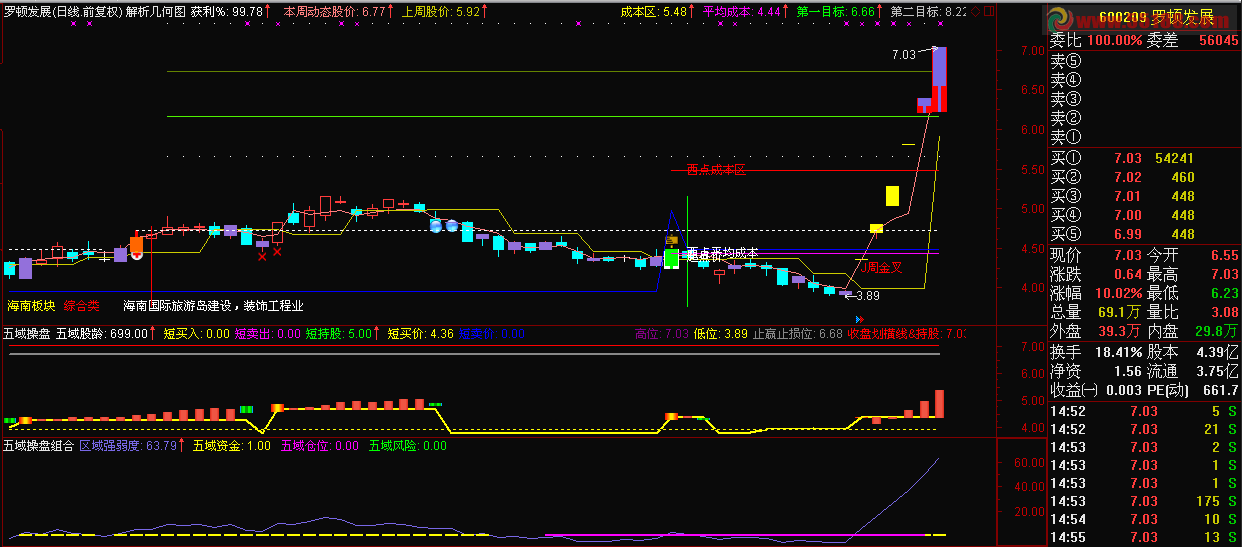1242x547 pixels.
Task: Click the 换手 18.41% value
Action: point(1117,352)
